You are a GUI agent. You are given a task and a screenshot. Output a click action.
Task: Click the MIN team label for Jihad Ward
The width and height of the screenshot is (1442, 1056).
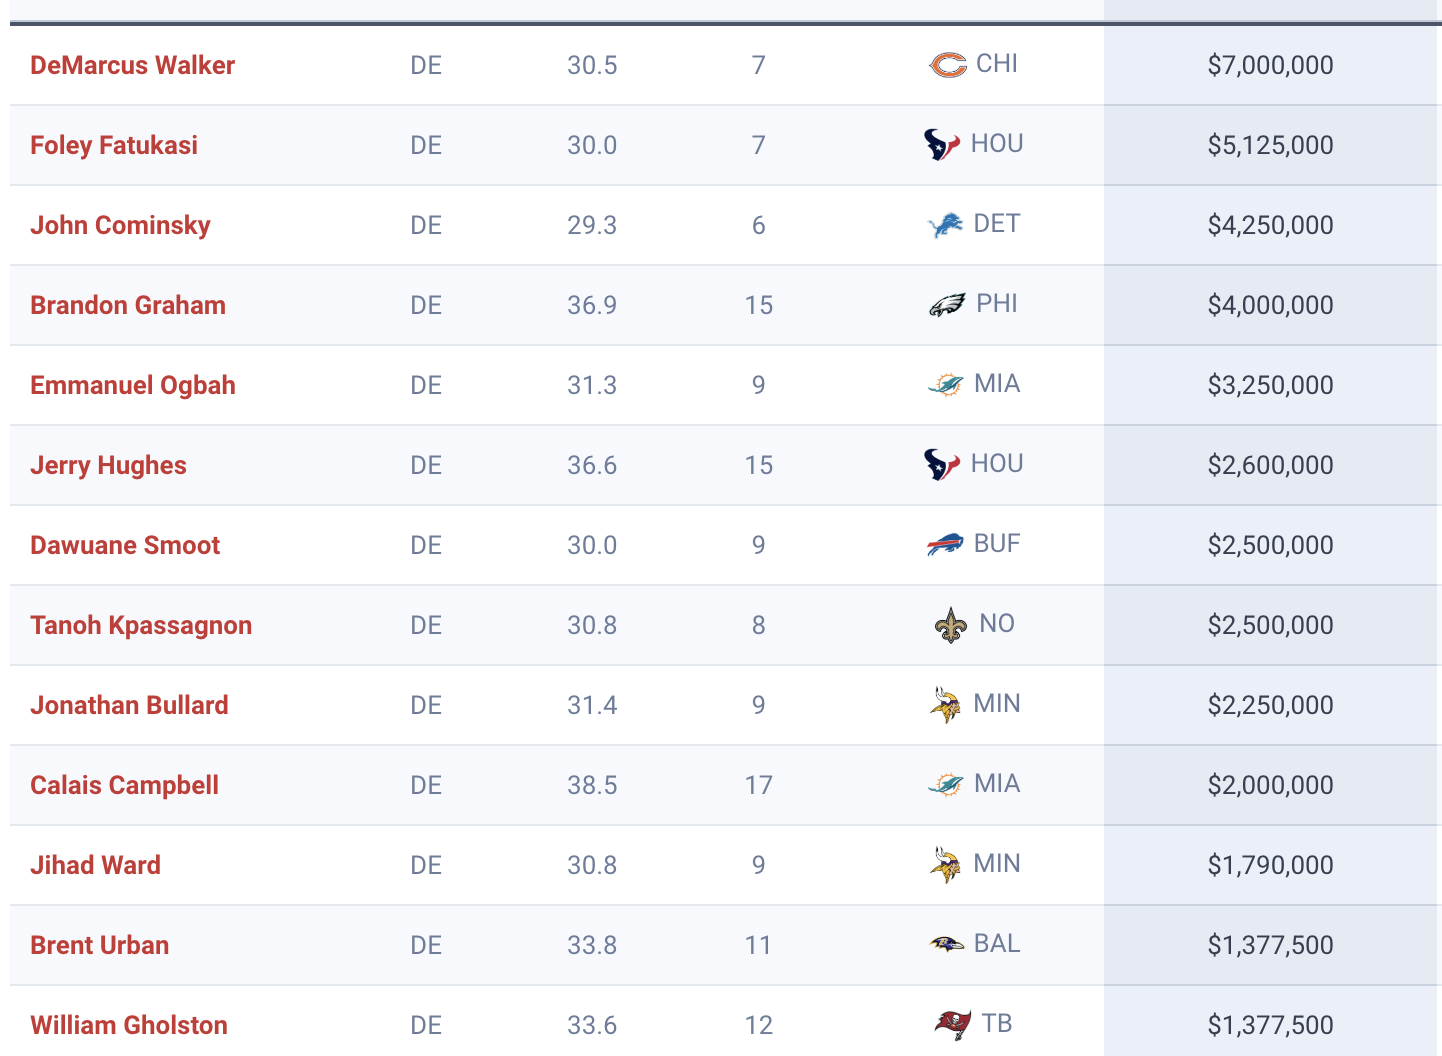[x=997, y=864]
